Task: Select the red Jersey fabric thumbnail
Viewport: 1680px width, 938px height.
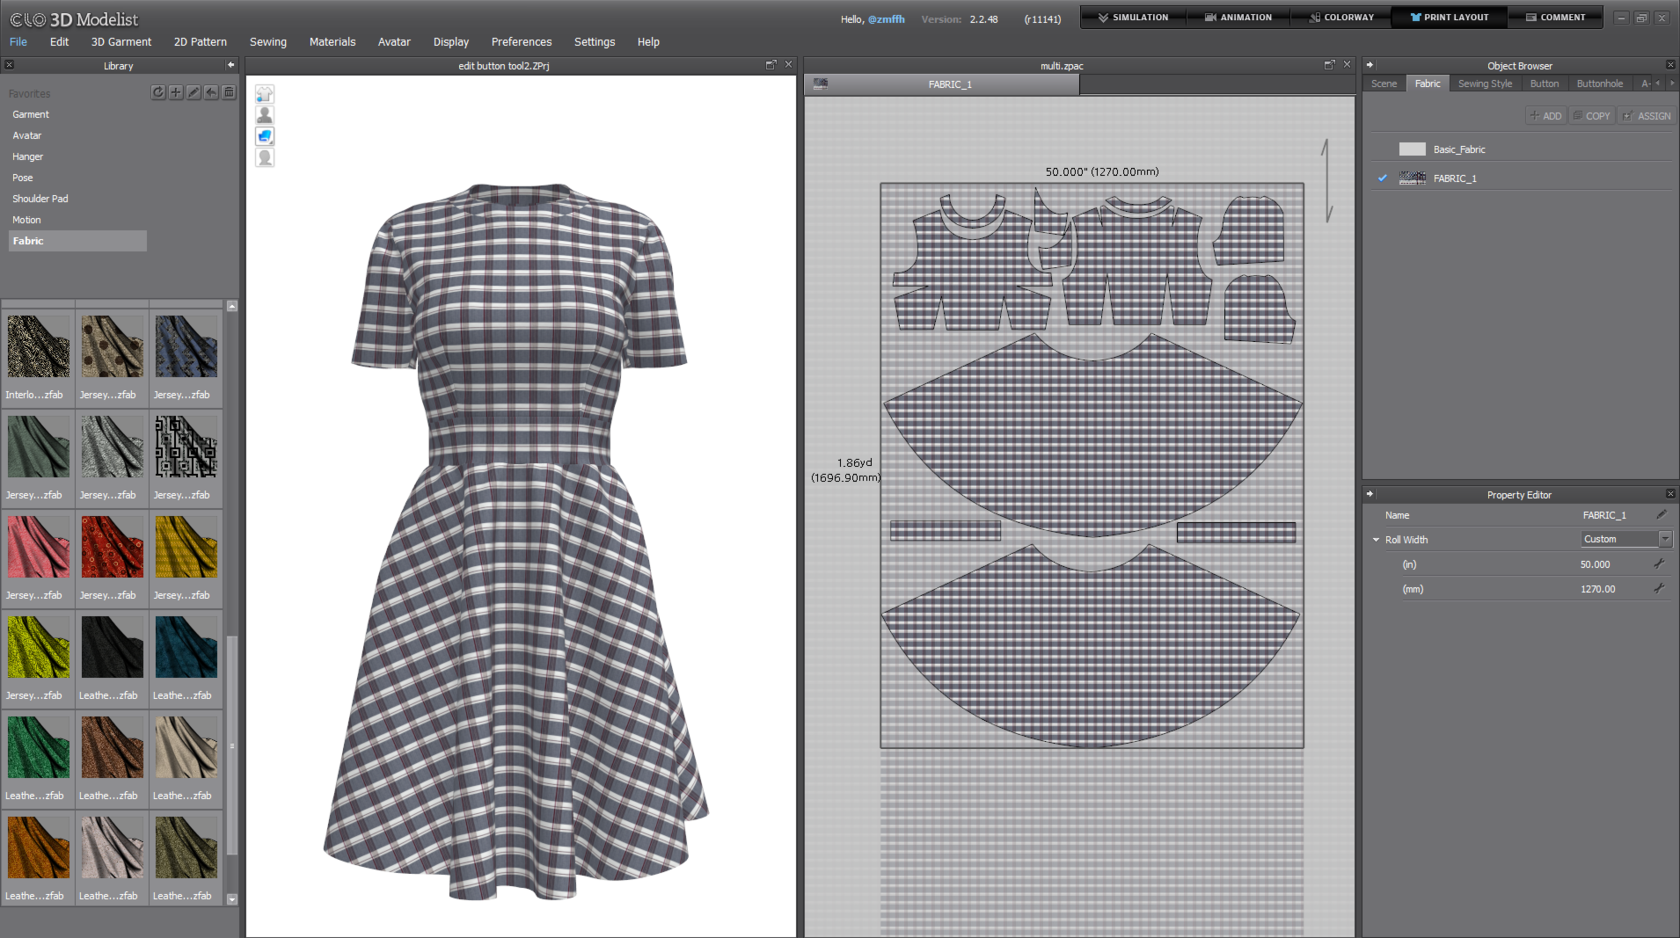Action: point(112,547)
